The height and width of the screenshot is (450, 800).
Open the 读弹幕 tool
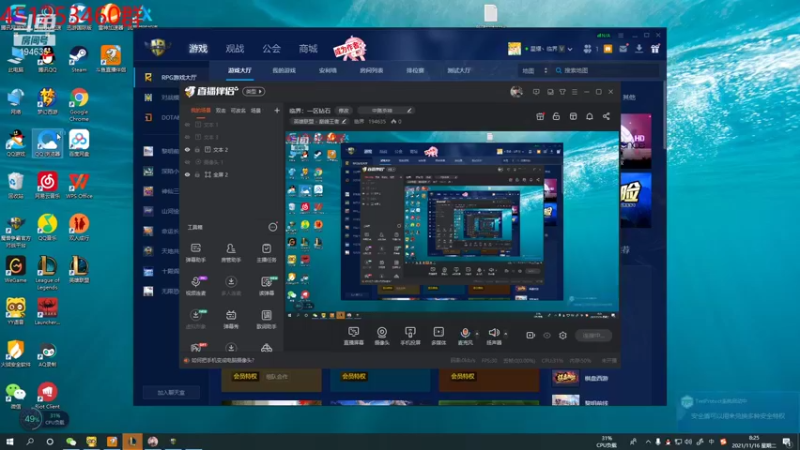266,286
